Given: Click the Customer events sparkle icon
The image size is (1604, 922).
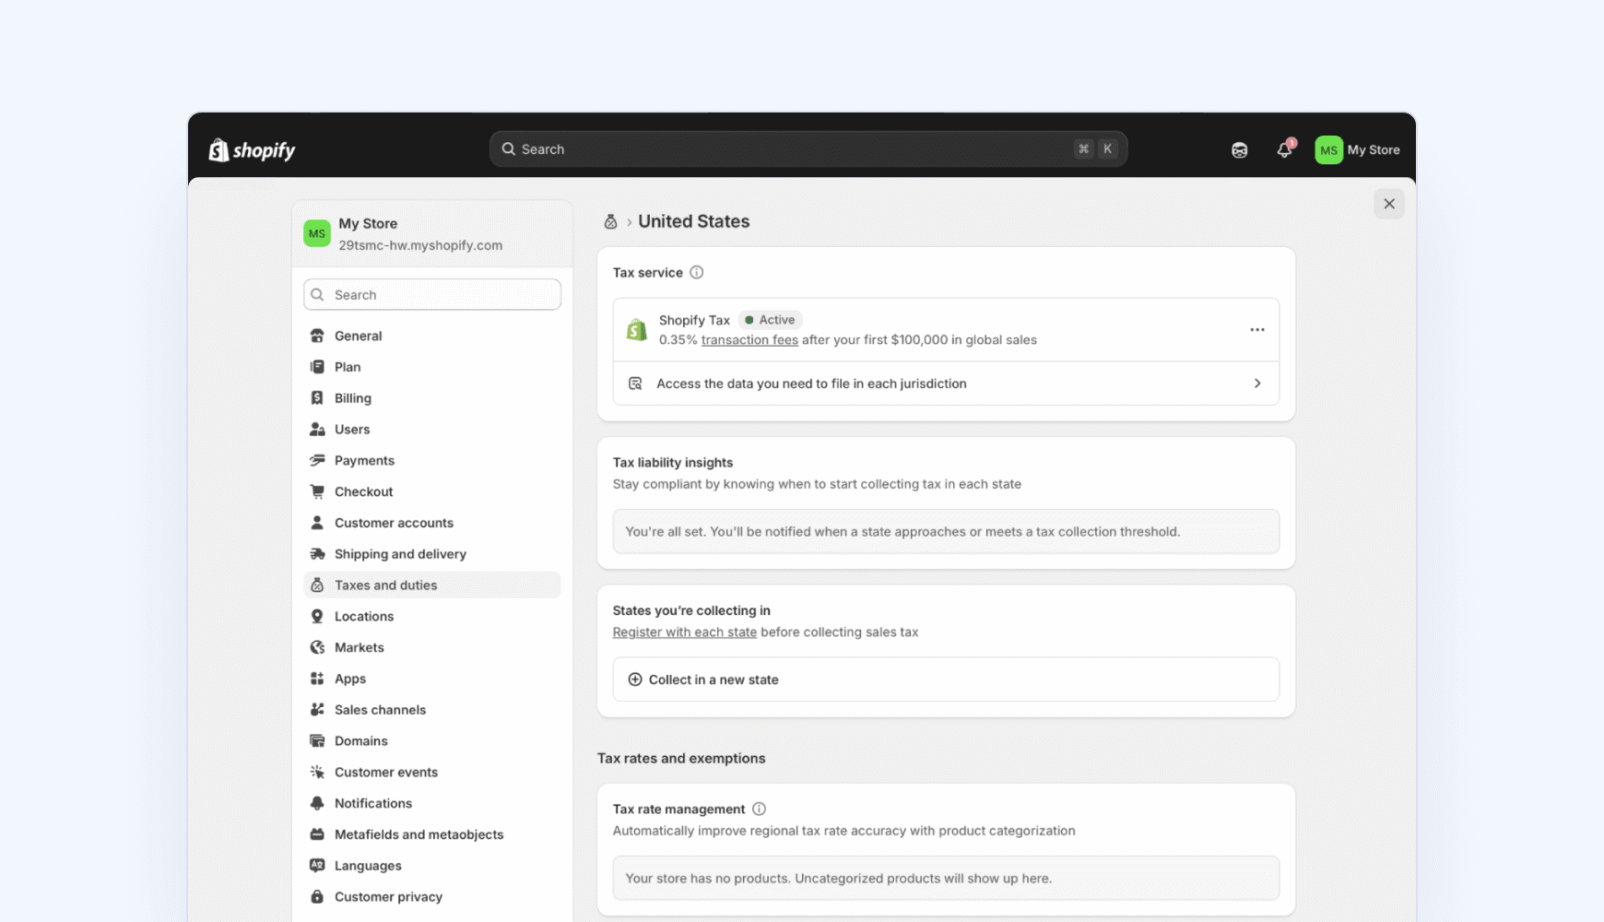Looking at the screenshot, I should tap(317, 772).
